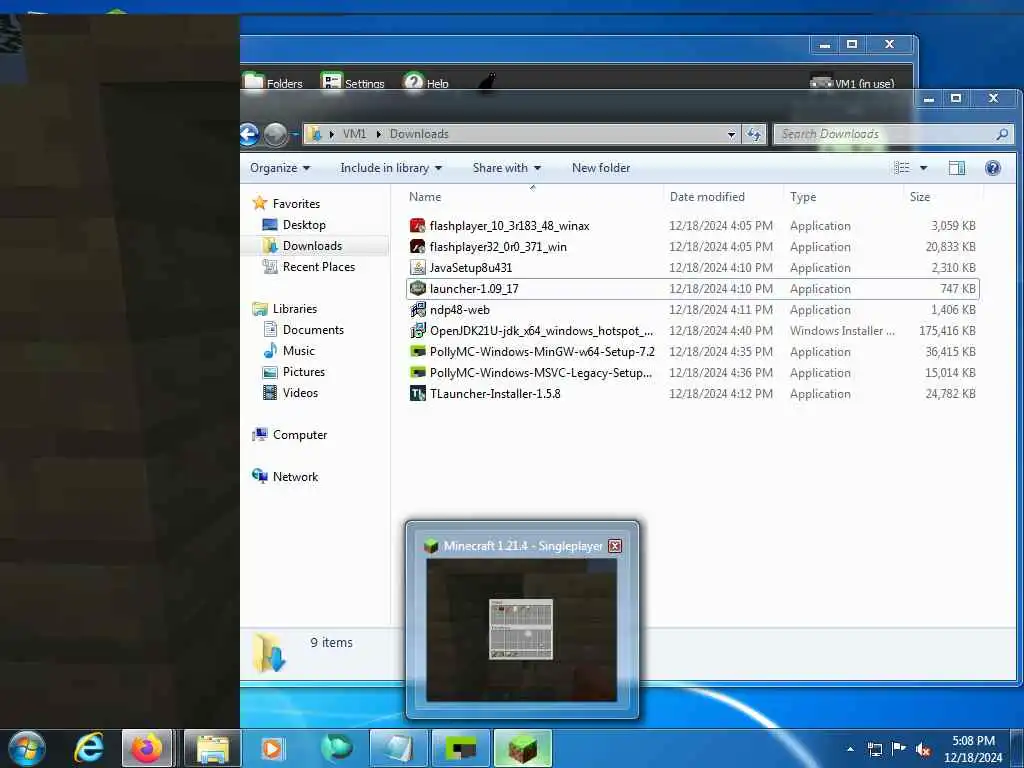Open the green bubble app on taskbar

(336, 748)
